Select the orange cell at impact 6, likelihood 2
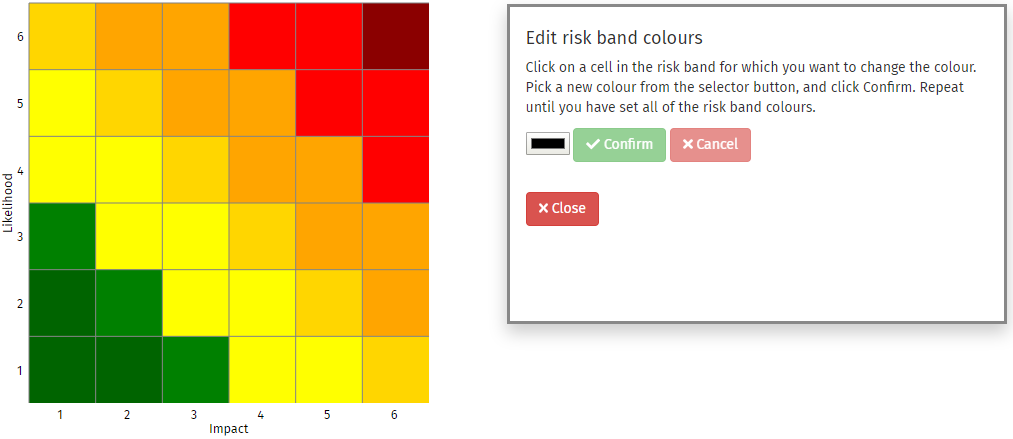Viewport: 1013px width, 439px height. tap(396, 303)
